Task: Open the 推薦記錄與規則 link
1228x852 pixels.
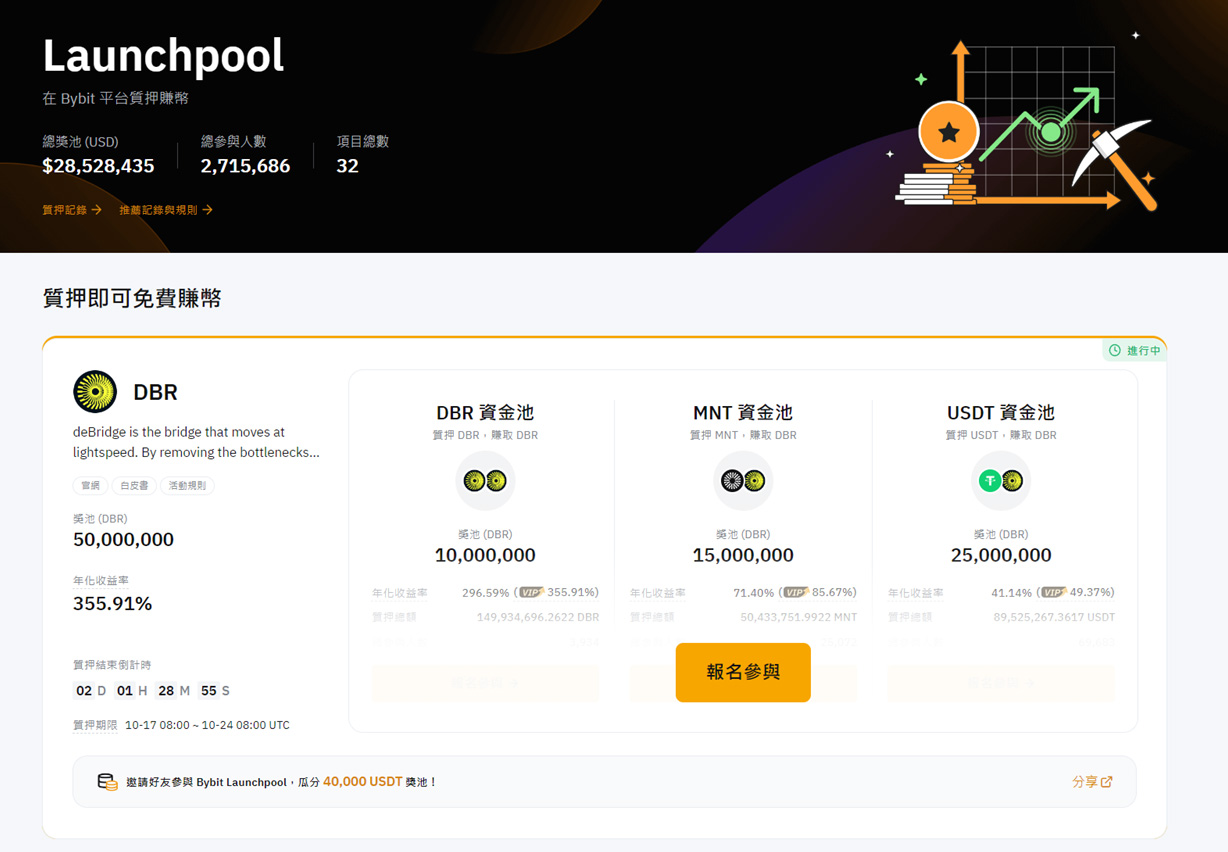Action: 161,209
